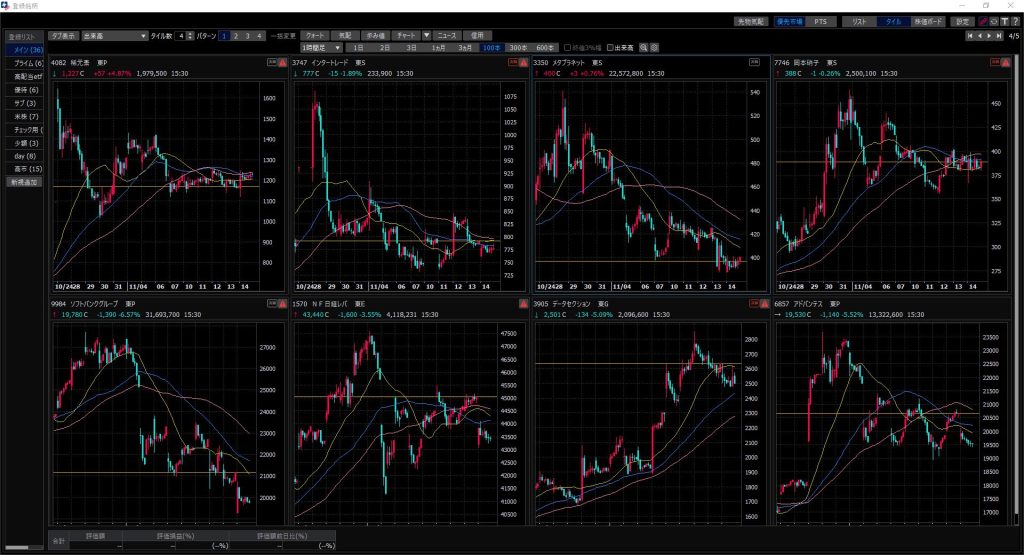Jump to first page with the skip-back arrow

click(970, 36)
